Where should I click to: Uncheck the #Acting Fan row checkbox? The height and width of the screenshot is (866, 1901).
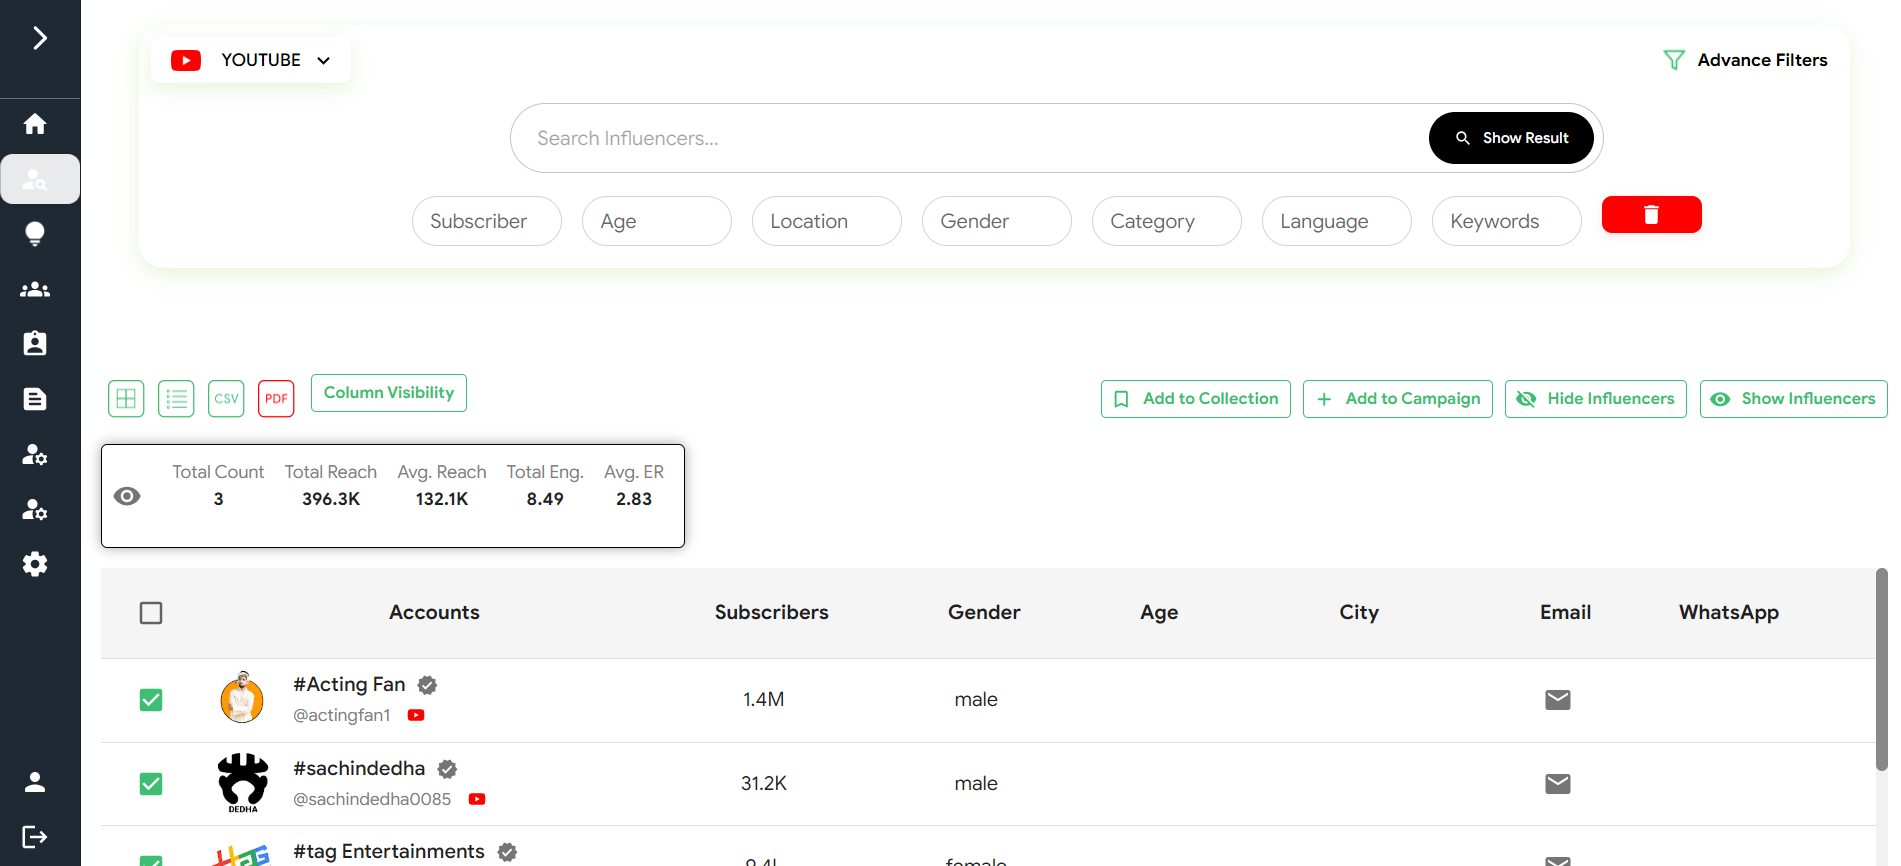click(x=151, y=700)
